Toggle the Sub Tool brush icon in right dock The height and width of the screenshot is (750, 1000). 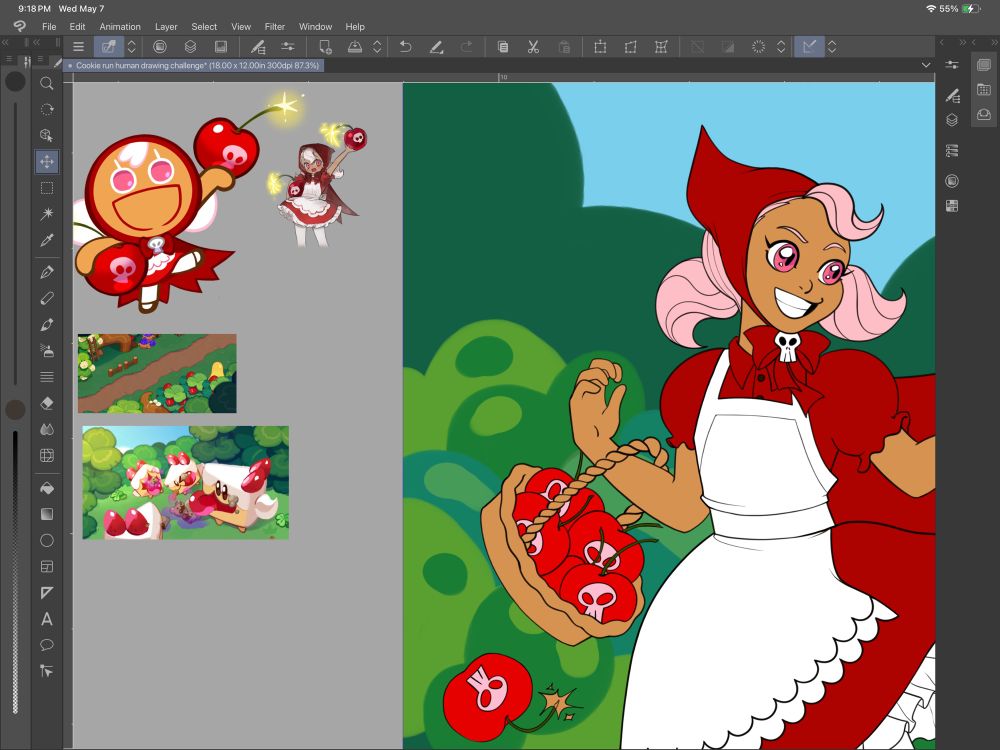952,96
